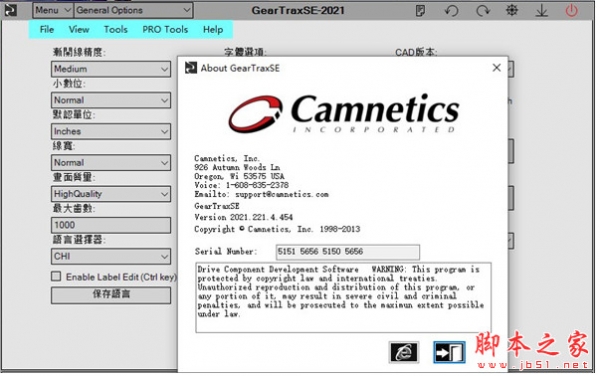The image size is (600, 376).
Task: Click the Copyright Camnetics, Inc. 1998-2013 line
Action: (x=277, y=229)
